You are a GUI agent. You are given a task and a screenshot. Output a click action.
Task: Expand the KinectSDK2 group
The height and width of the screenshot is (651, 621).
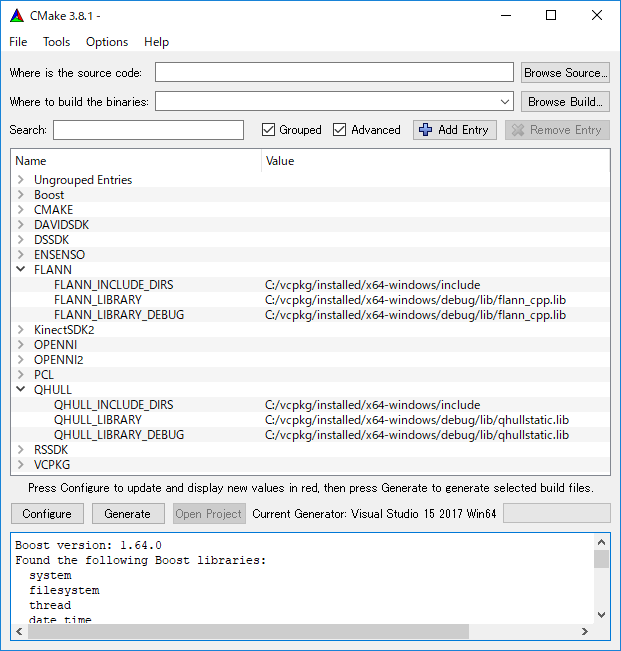[x=20, y=330]
